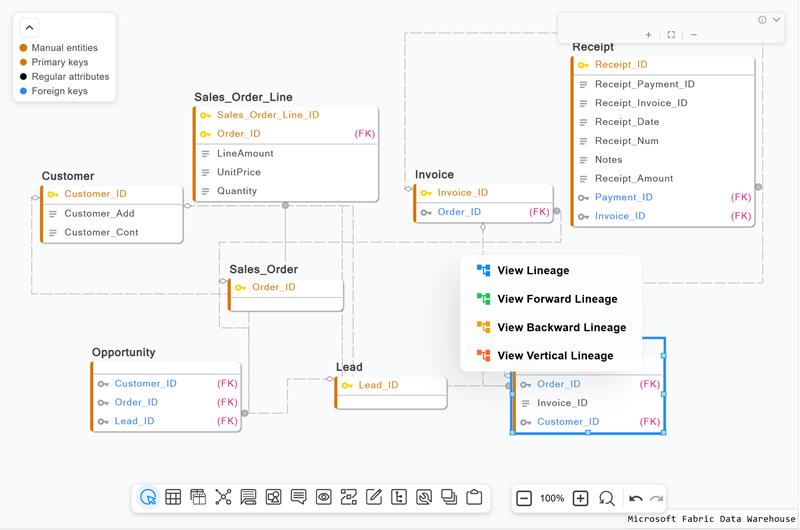Click the UnitPrice attribute row
Image resolution: width=800 pixels, height=530 pixels.
click(287, 172)
